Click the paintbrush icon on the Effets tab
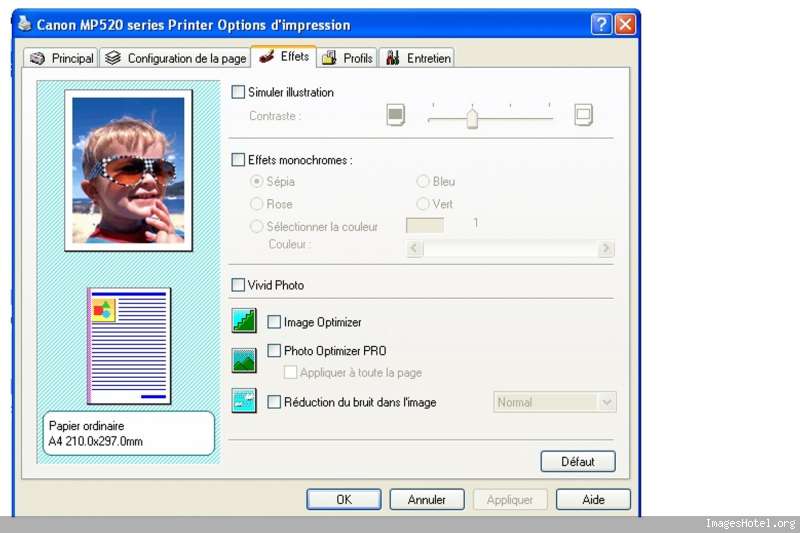 coord(266,56)
